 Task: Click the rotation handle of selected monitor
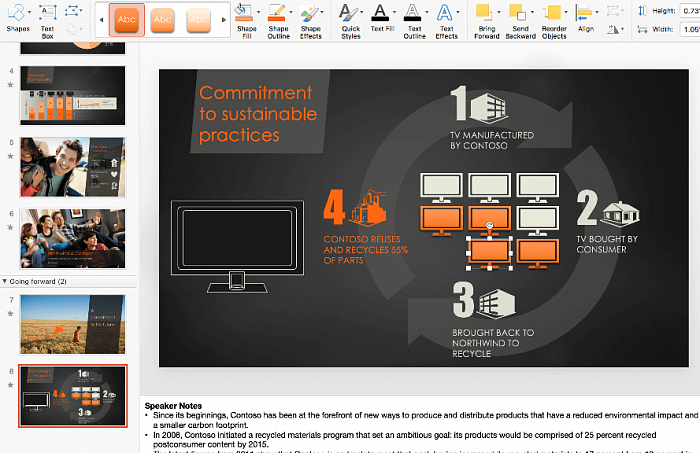pos(489,225)
